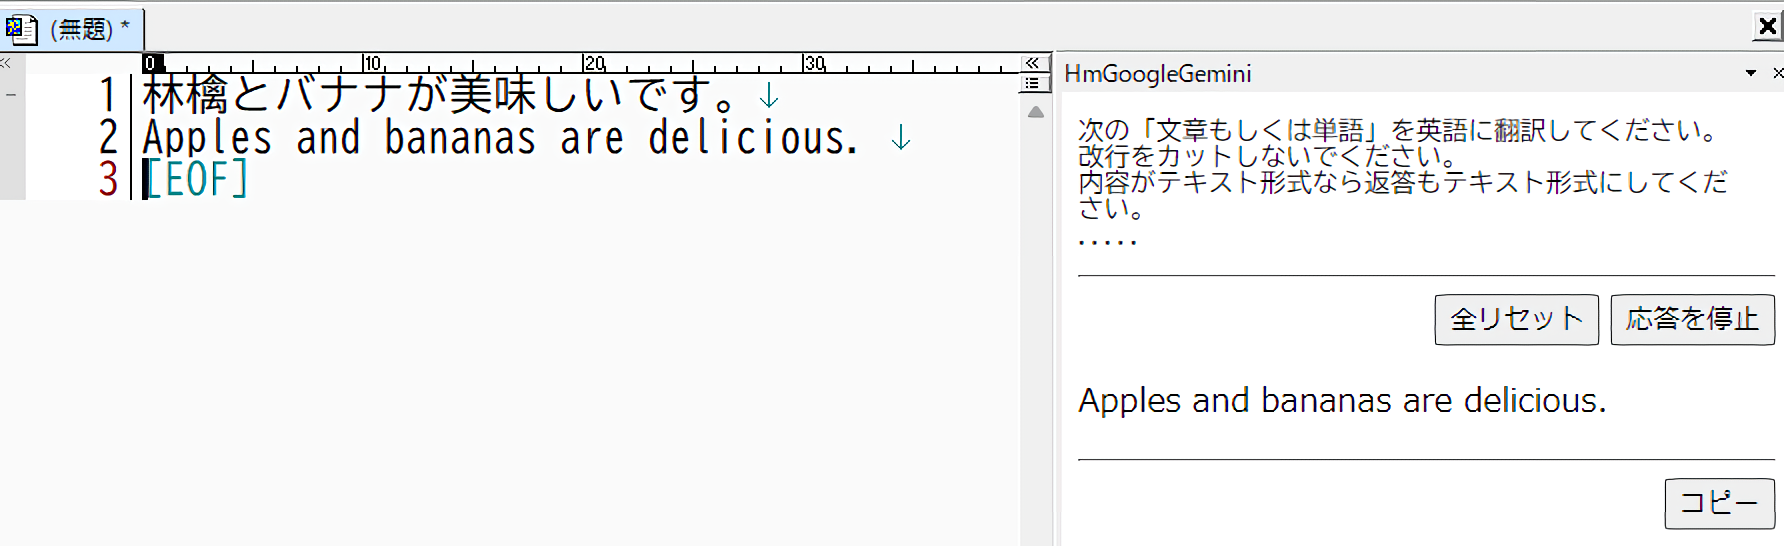Click the document icon on the 無題 tab
This screenshot has width=1784, height=546.
point(21,28)
